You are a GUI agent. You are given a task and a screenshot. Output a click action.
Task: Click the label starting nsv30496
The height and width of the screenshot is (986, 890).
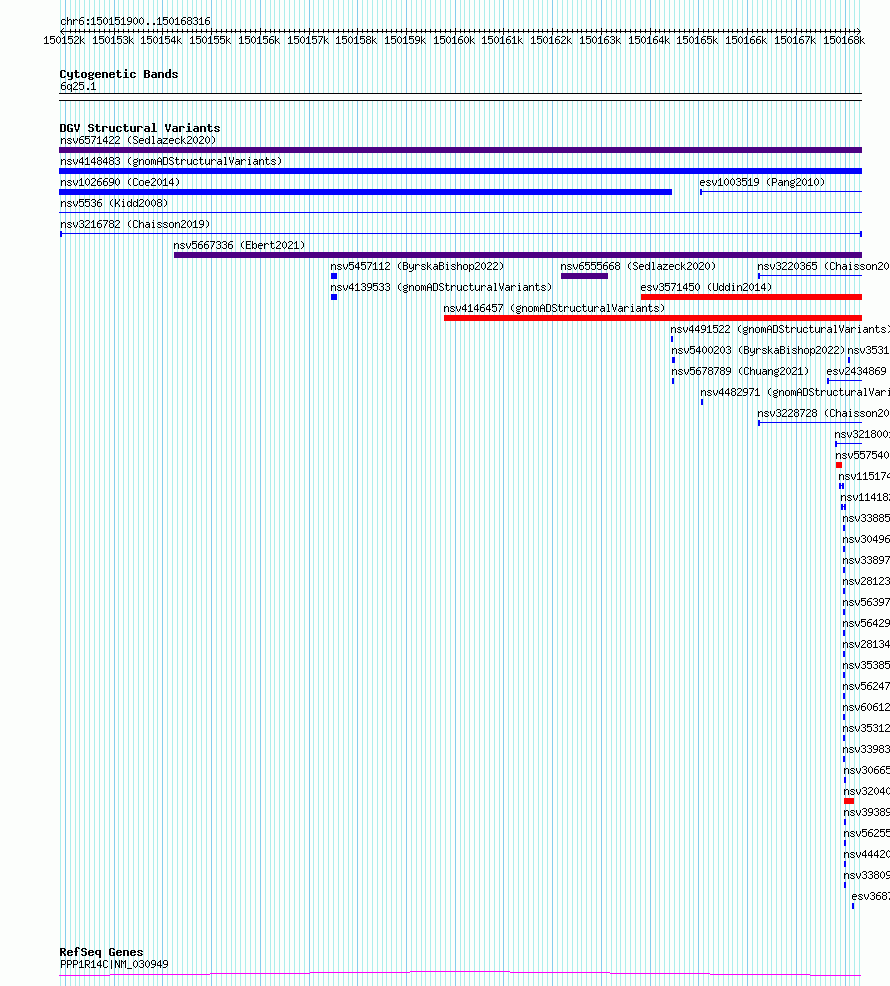click(x=866, y=540)
